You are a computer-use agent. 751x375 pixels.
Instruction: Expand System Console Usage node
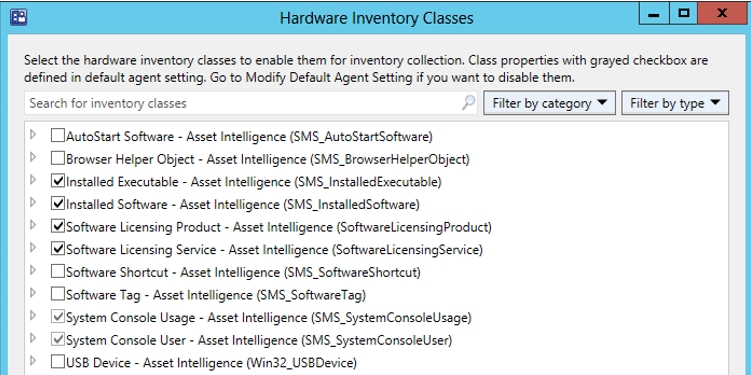pyautogui.click(x=33, y=315)
